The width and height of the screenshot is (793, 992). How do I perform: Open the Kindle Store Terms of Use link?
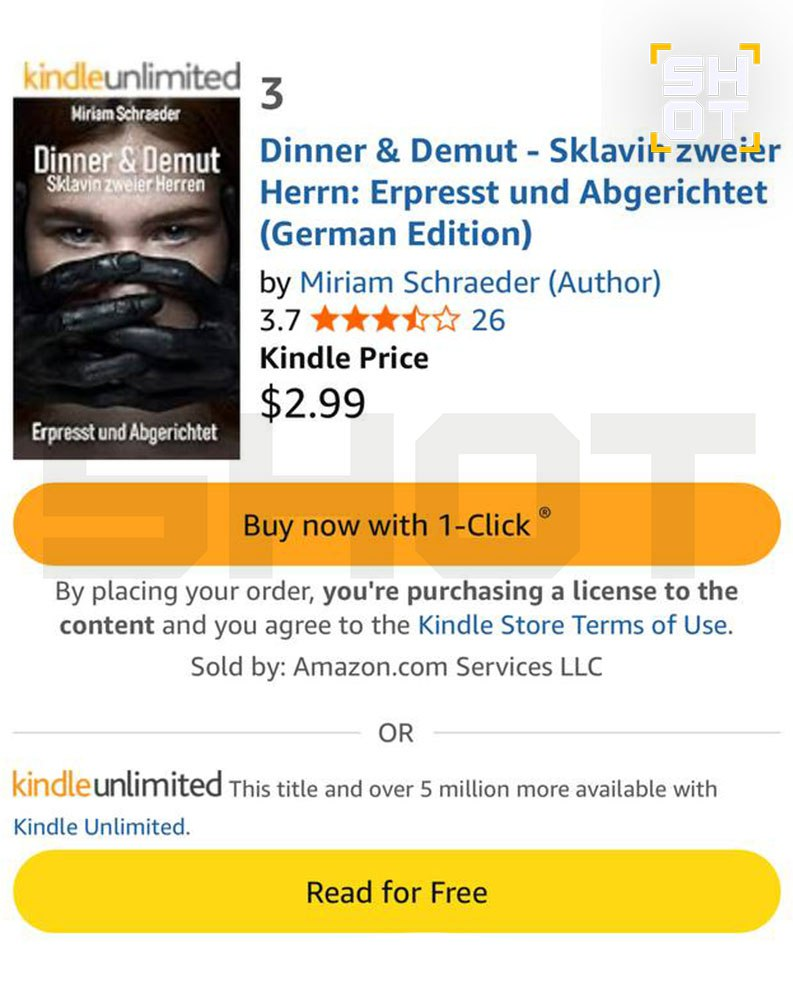(x=572, y=626)
